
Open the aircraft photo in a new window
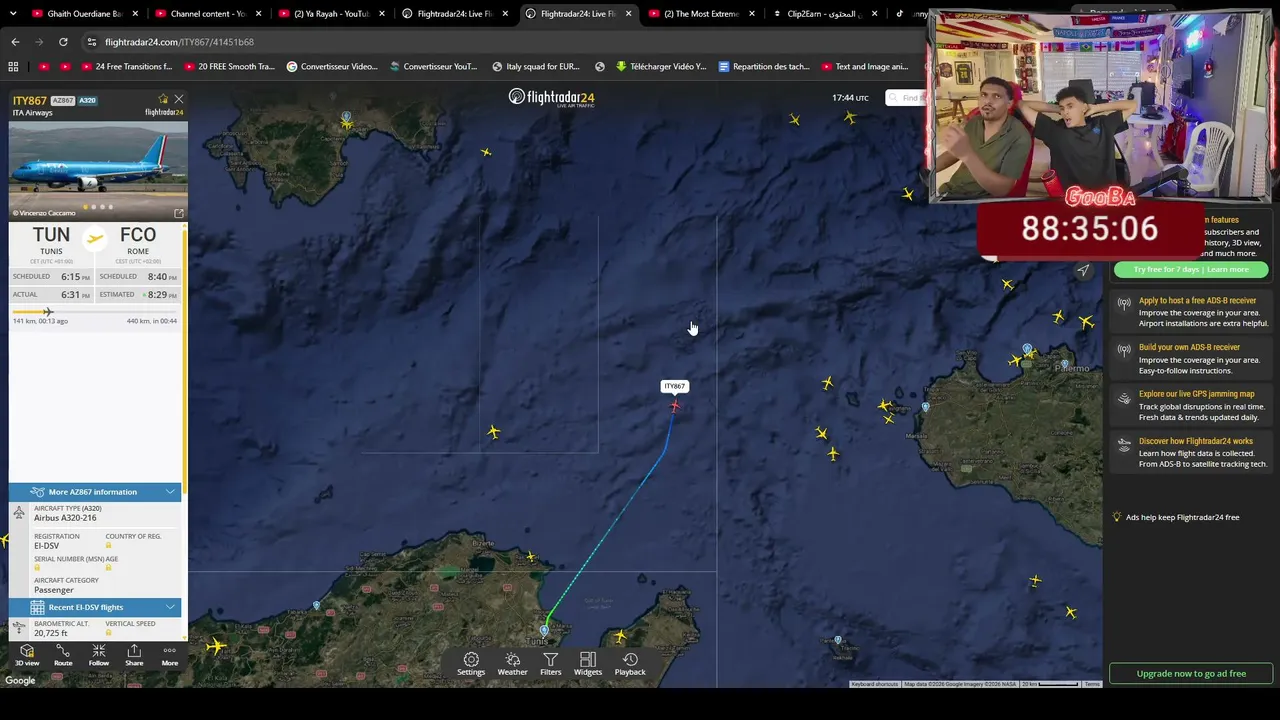coord(179,213)
